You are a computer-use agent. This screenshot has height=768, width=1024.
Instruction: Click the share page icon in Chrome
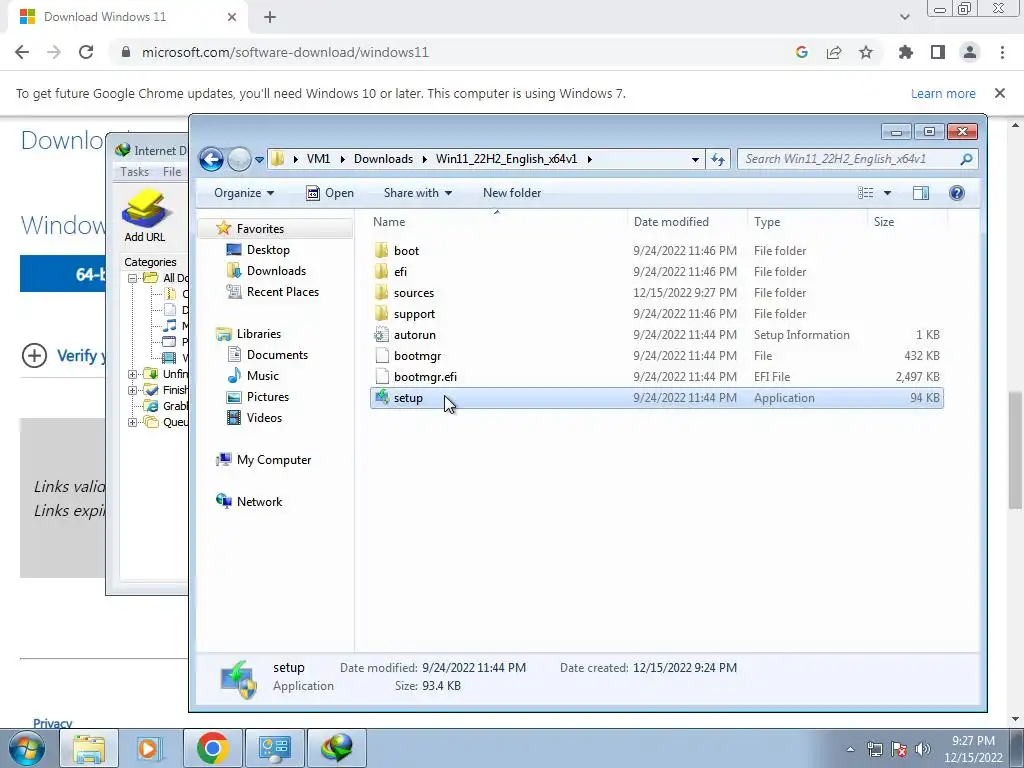point(834,52)
